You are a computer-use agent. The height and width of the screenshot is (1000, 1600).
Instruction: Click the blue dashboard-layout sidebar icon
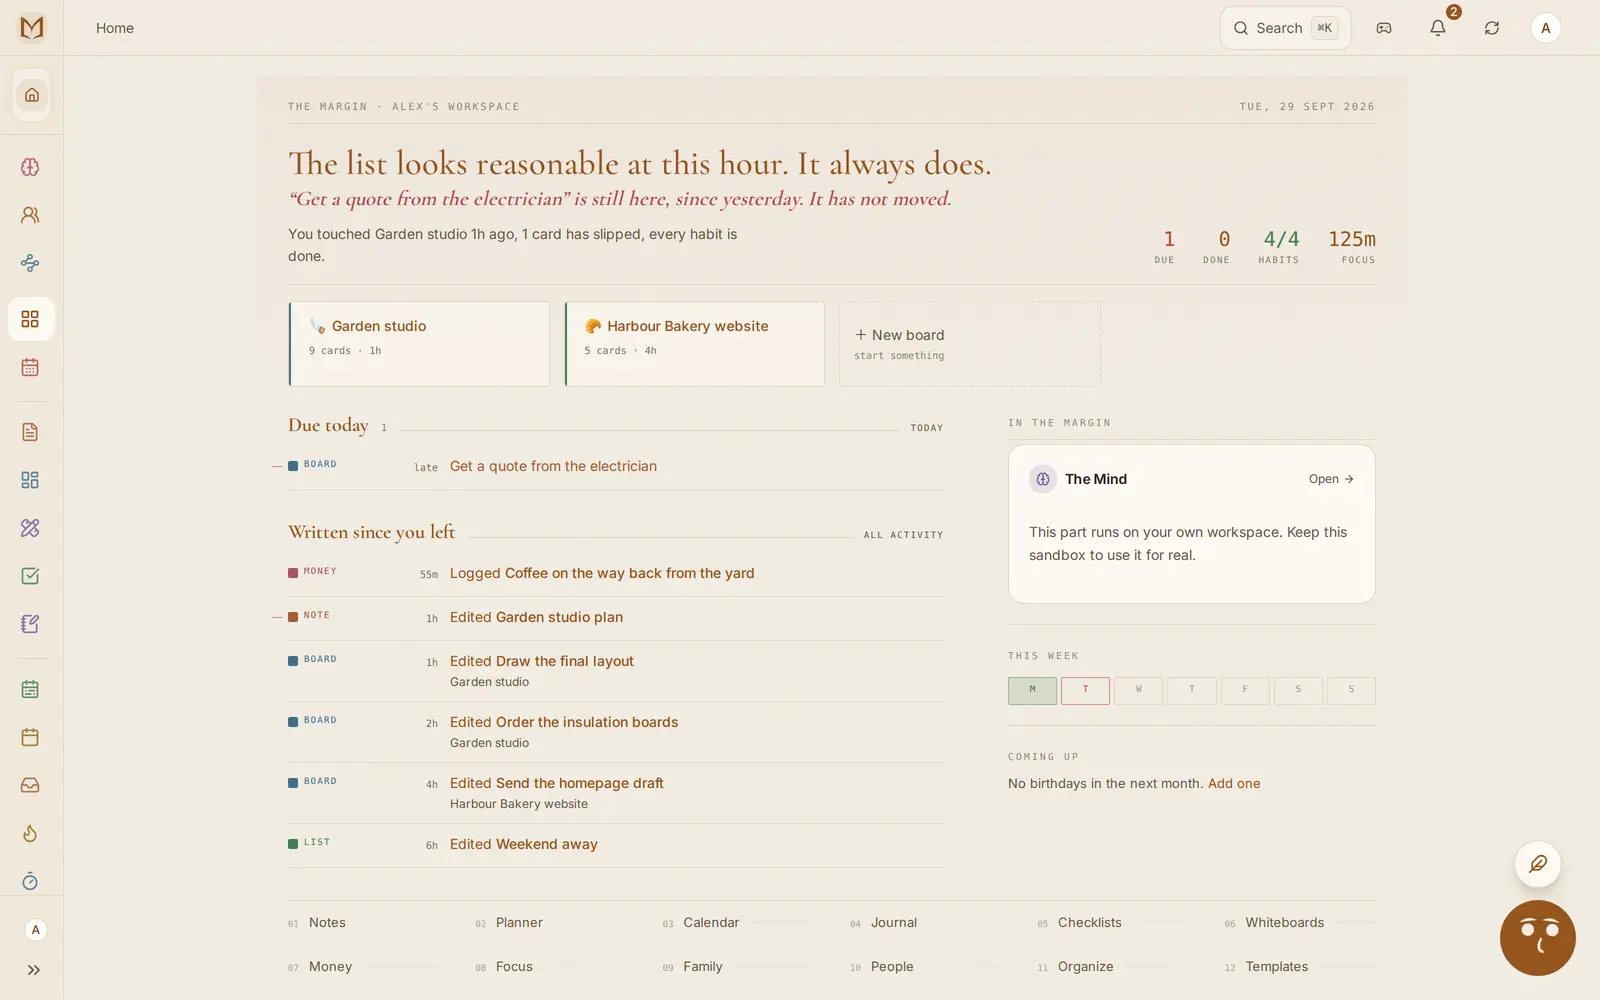pos(30,480)
